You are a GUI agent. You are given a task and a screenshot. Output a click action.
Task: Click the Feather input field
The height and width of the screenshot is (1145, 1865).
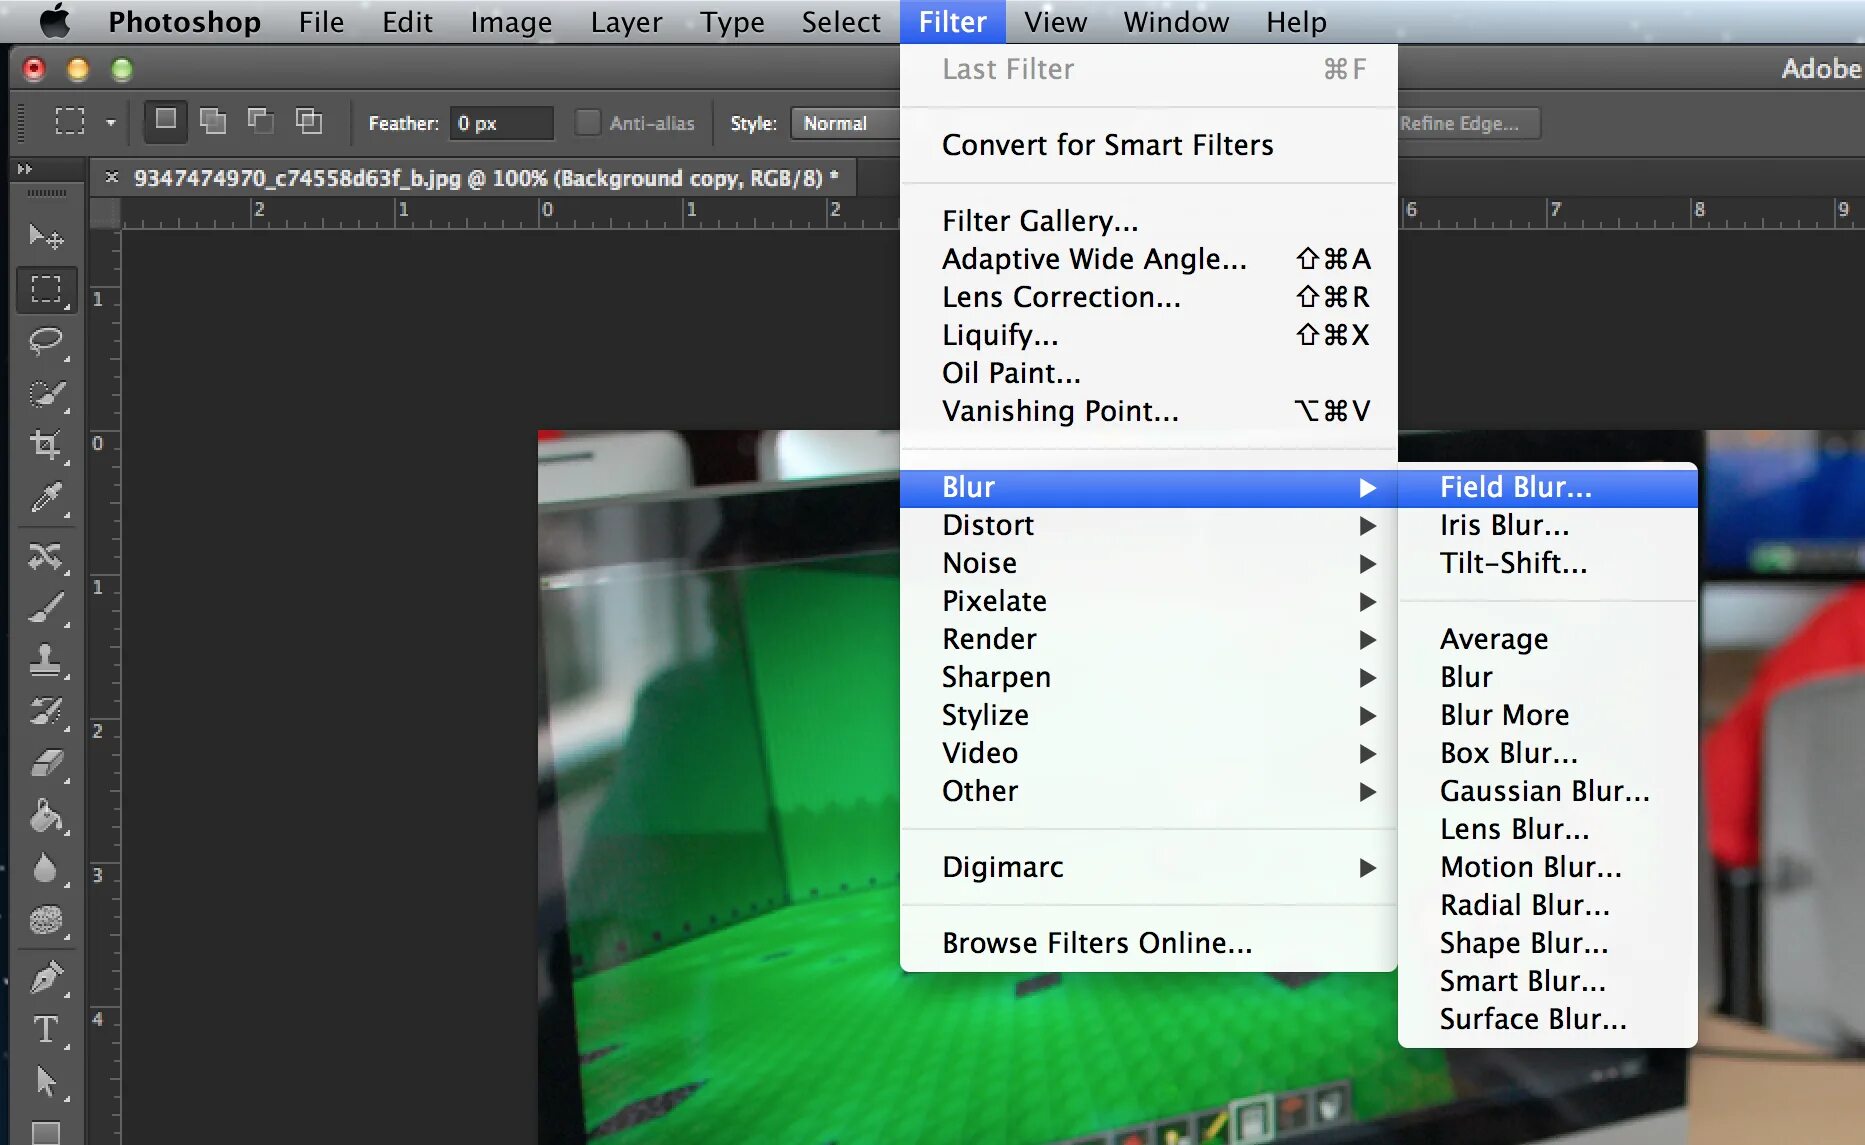pyautogui.click(x=500, y=123)
